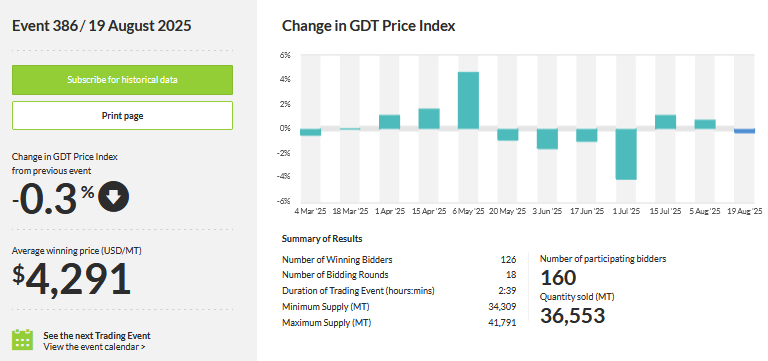
Task: Select the 1 Apr '25 chart bar
Action: point(389,122)
